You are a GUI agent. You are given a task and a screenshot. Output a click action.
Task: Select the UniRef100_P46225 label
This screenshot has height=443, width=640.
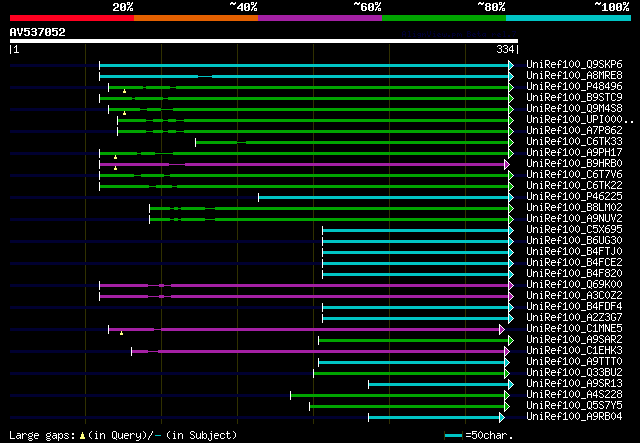pyautogui.click(x=574, y=197)
